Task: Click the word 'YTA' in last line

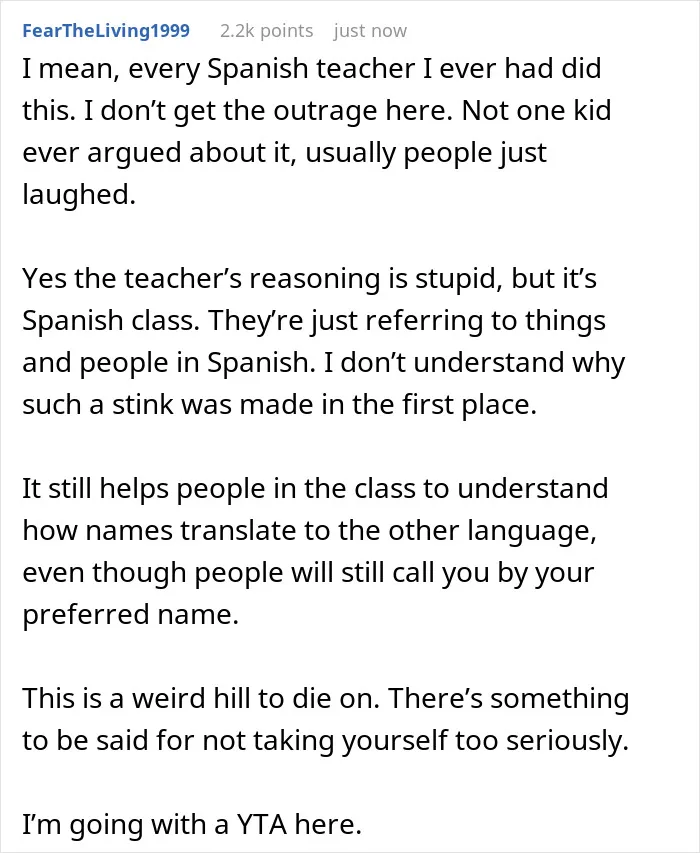Action: click(261, 825)
